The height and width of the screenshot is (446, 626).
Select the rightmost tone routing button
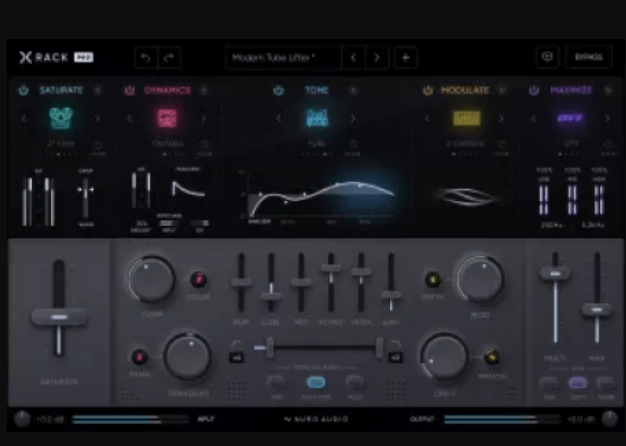coord(355,383)
